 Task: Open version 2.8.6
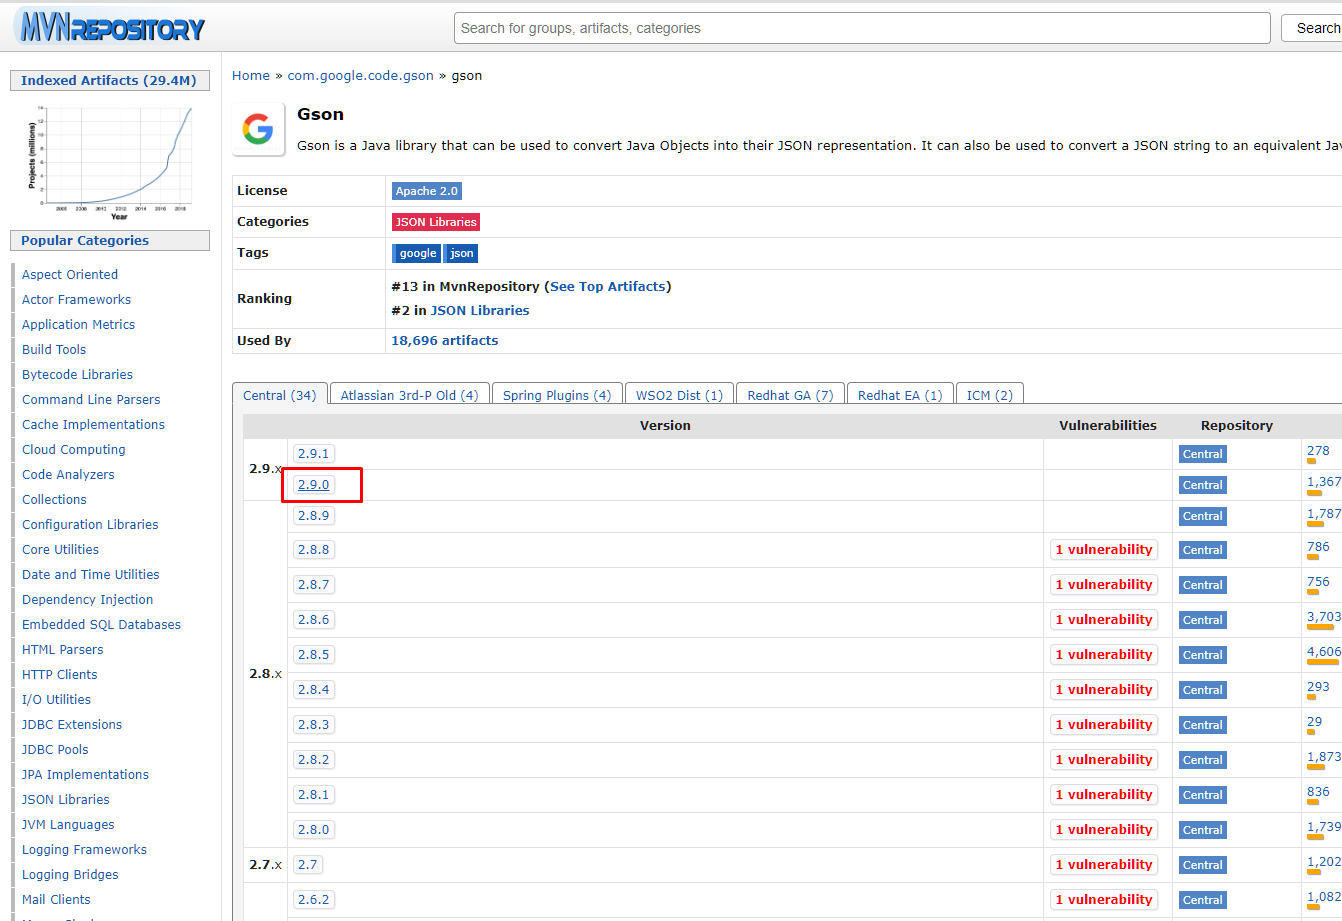pyautogui.click(x=313, y=620)
